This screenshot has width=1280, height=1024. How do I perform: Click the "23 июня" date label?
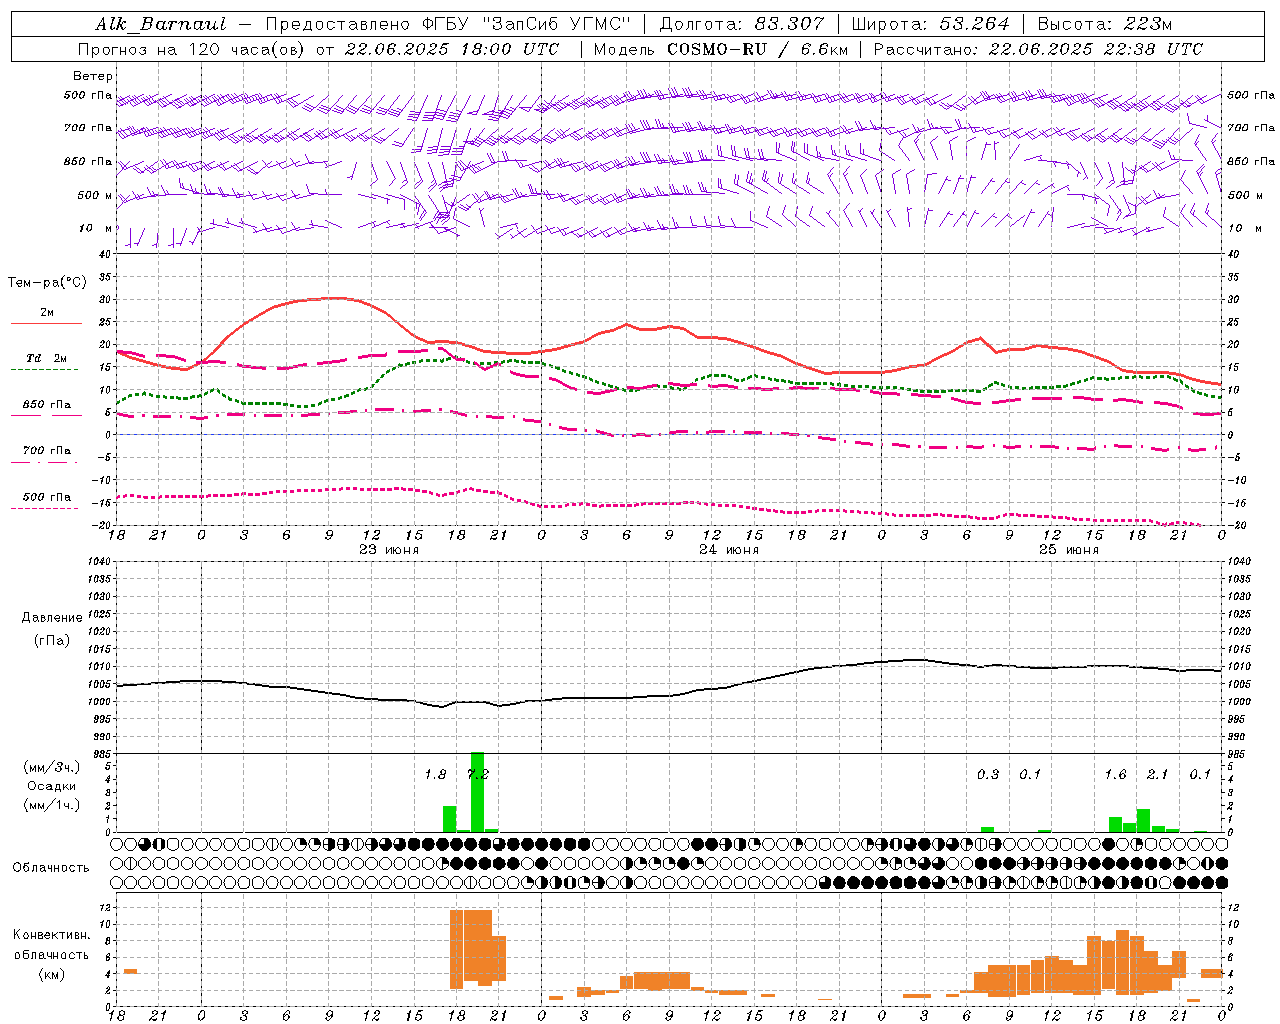[x=389, y=550]
